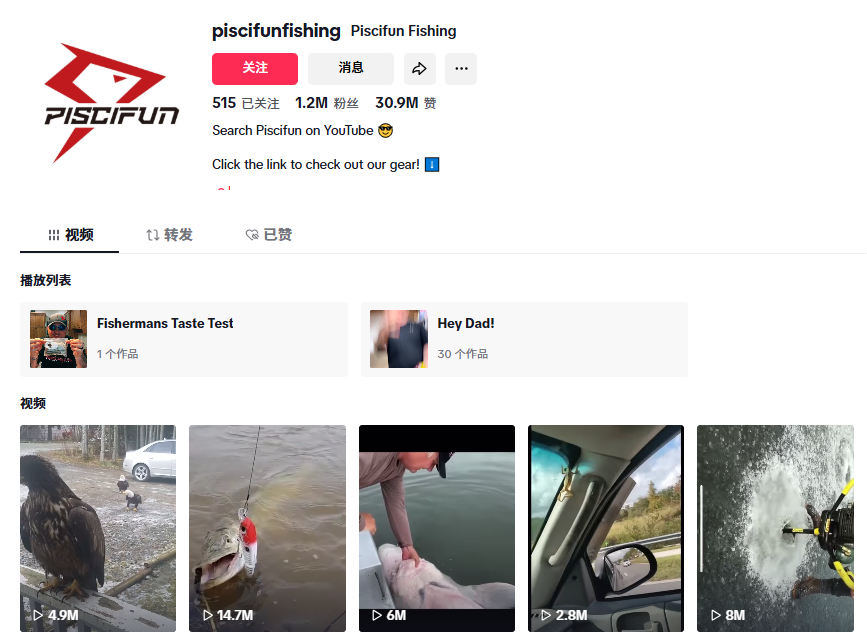Viewport: 867px width, 643px height.
Task: Open the Hey Dad! playlist
Action: [x=524, y=339]
